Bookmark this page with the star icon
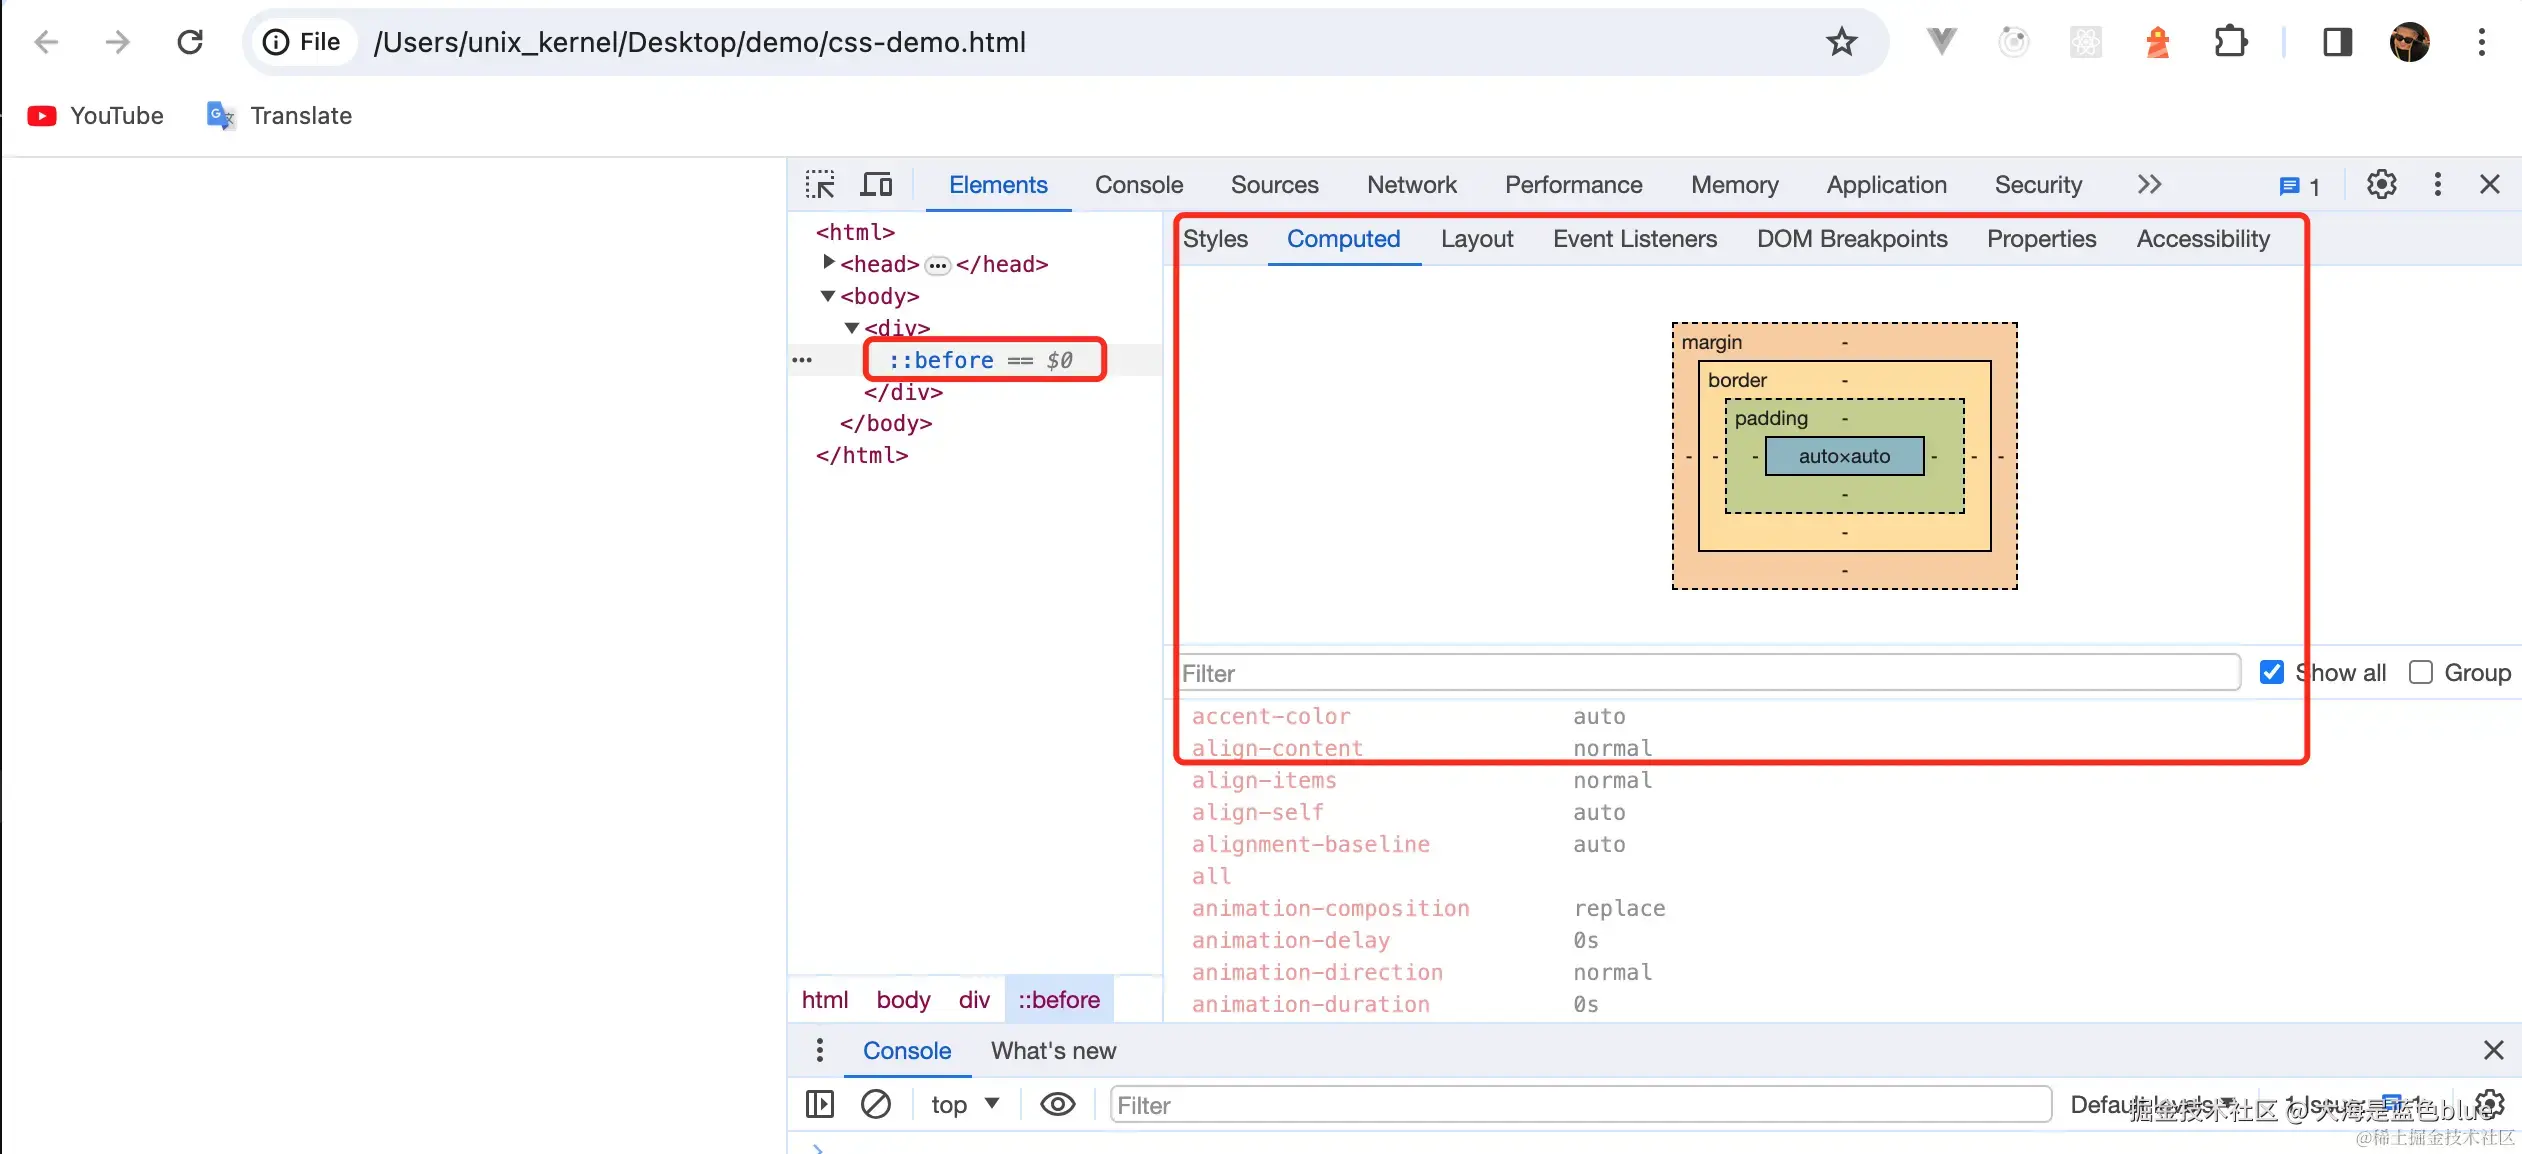2522x1154 pixels. (1841, 42)
